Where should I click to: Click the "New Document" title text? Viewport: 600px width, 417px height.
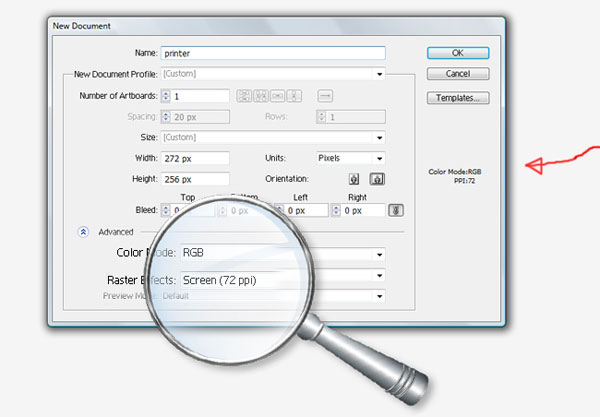pyautogui.click(x=82, y=26)
